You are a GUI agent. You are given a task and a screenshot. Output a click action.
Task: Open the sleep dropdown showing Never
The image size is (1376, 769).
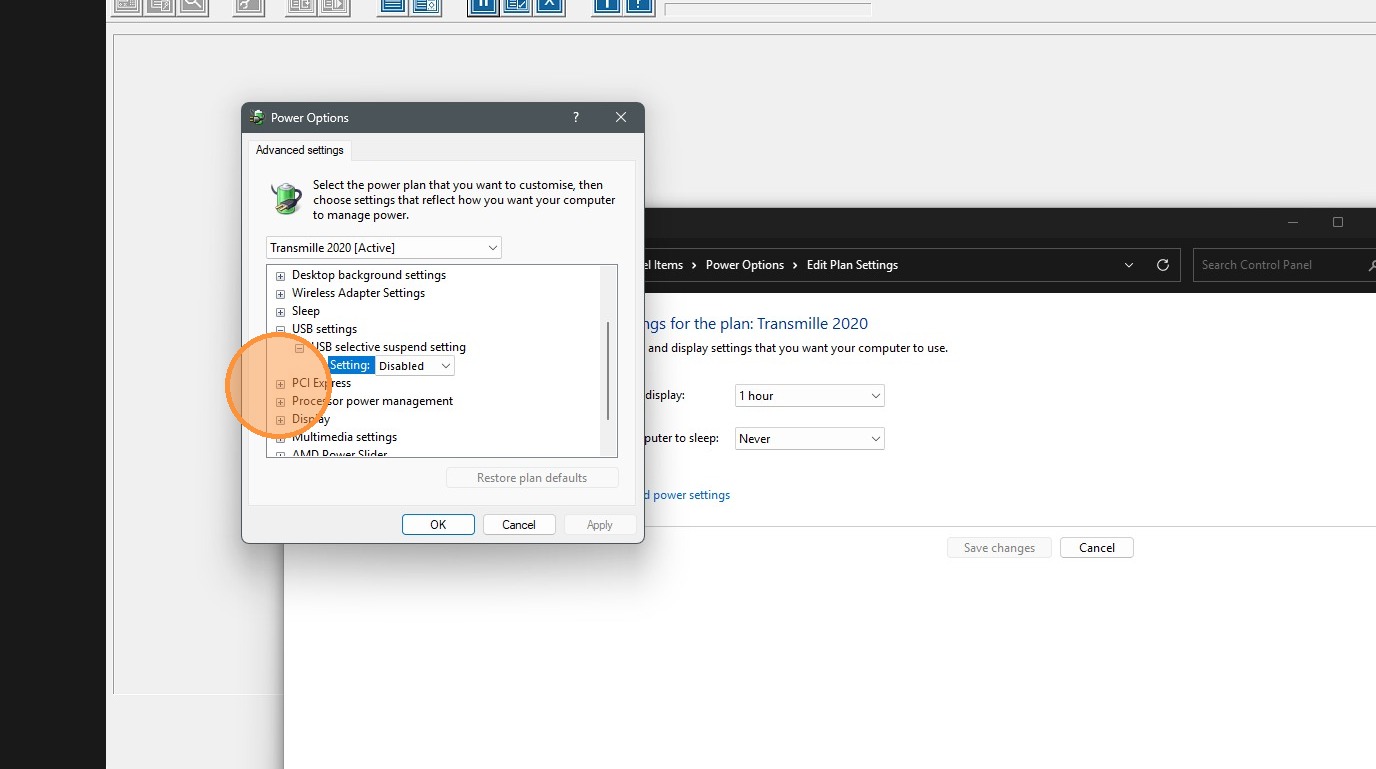coord(810,439)
